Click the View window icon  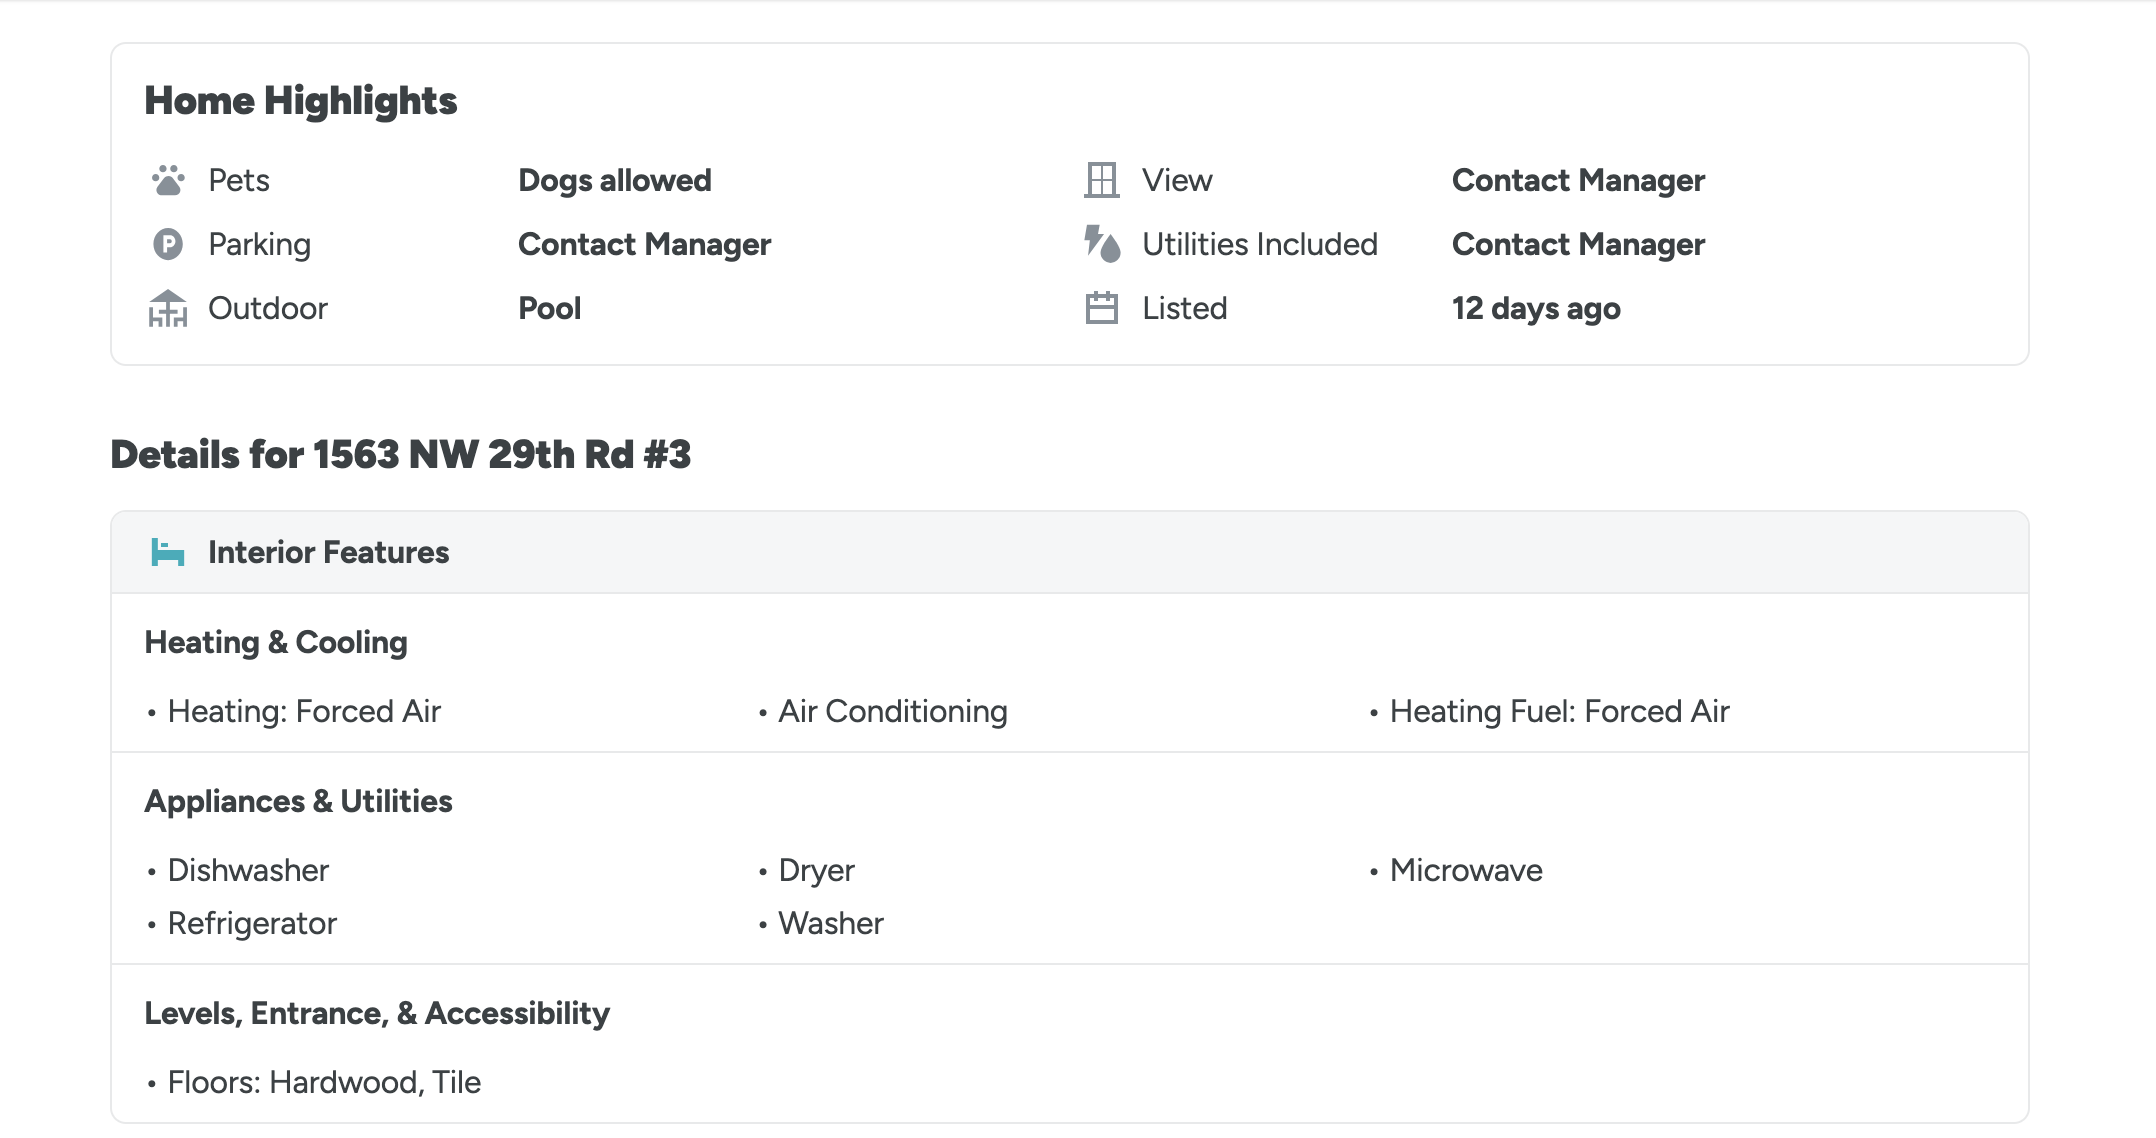(x=1101, y=180)
